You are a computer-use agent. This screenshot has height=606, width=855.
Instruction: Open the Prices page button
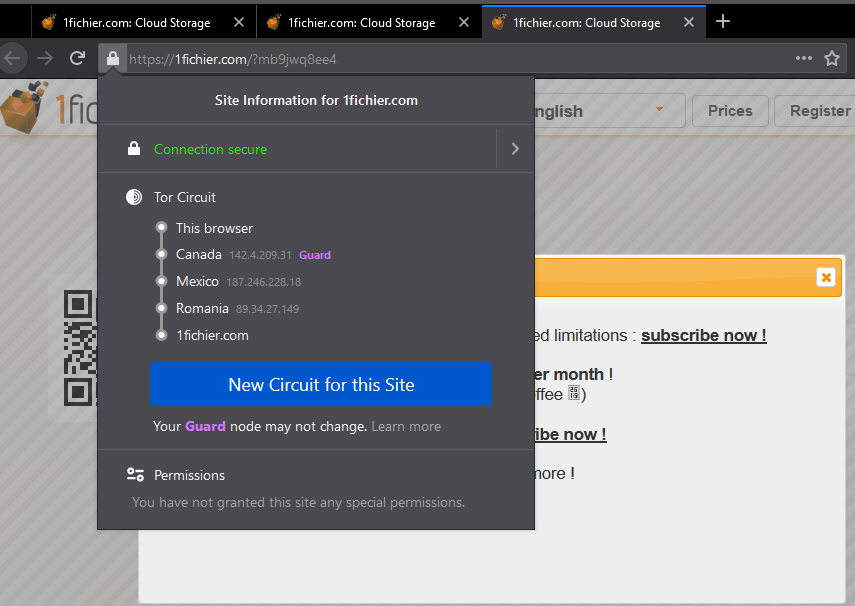[730, 111]
